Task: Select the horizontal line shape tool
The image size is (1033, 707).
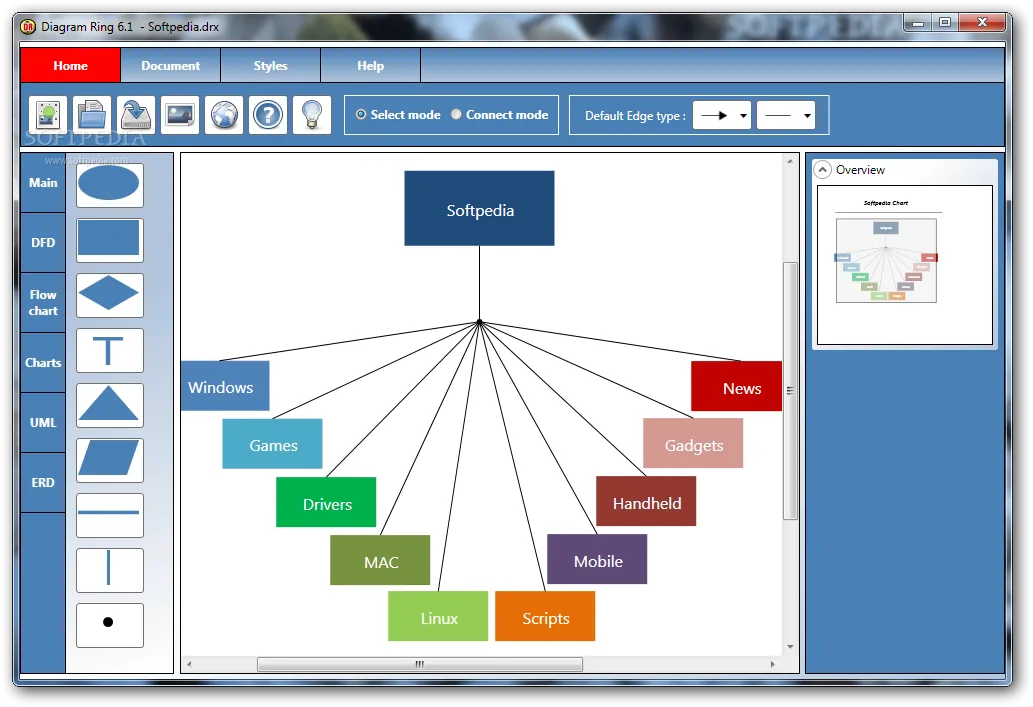Action: 109,515
